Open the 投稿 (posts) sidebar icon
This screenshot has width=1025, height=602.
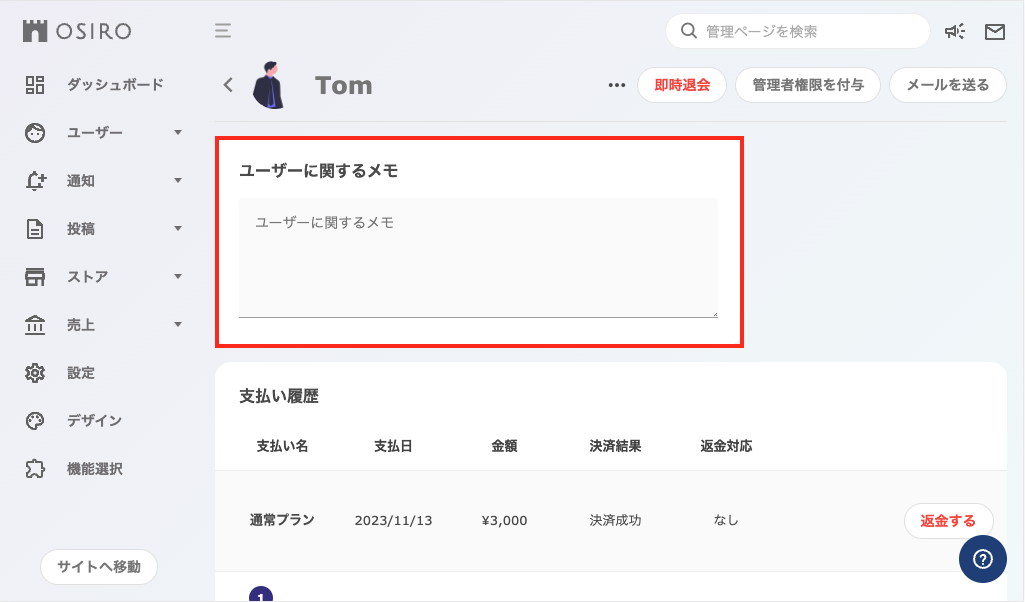pyautogui.click(x=35, y=229)
